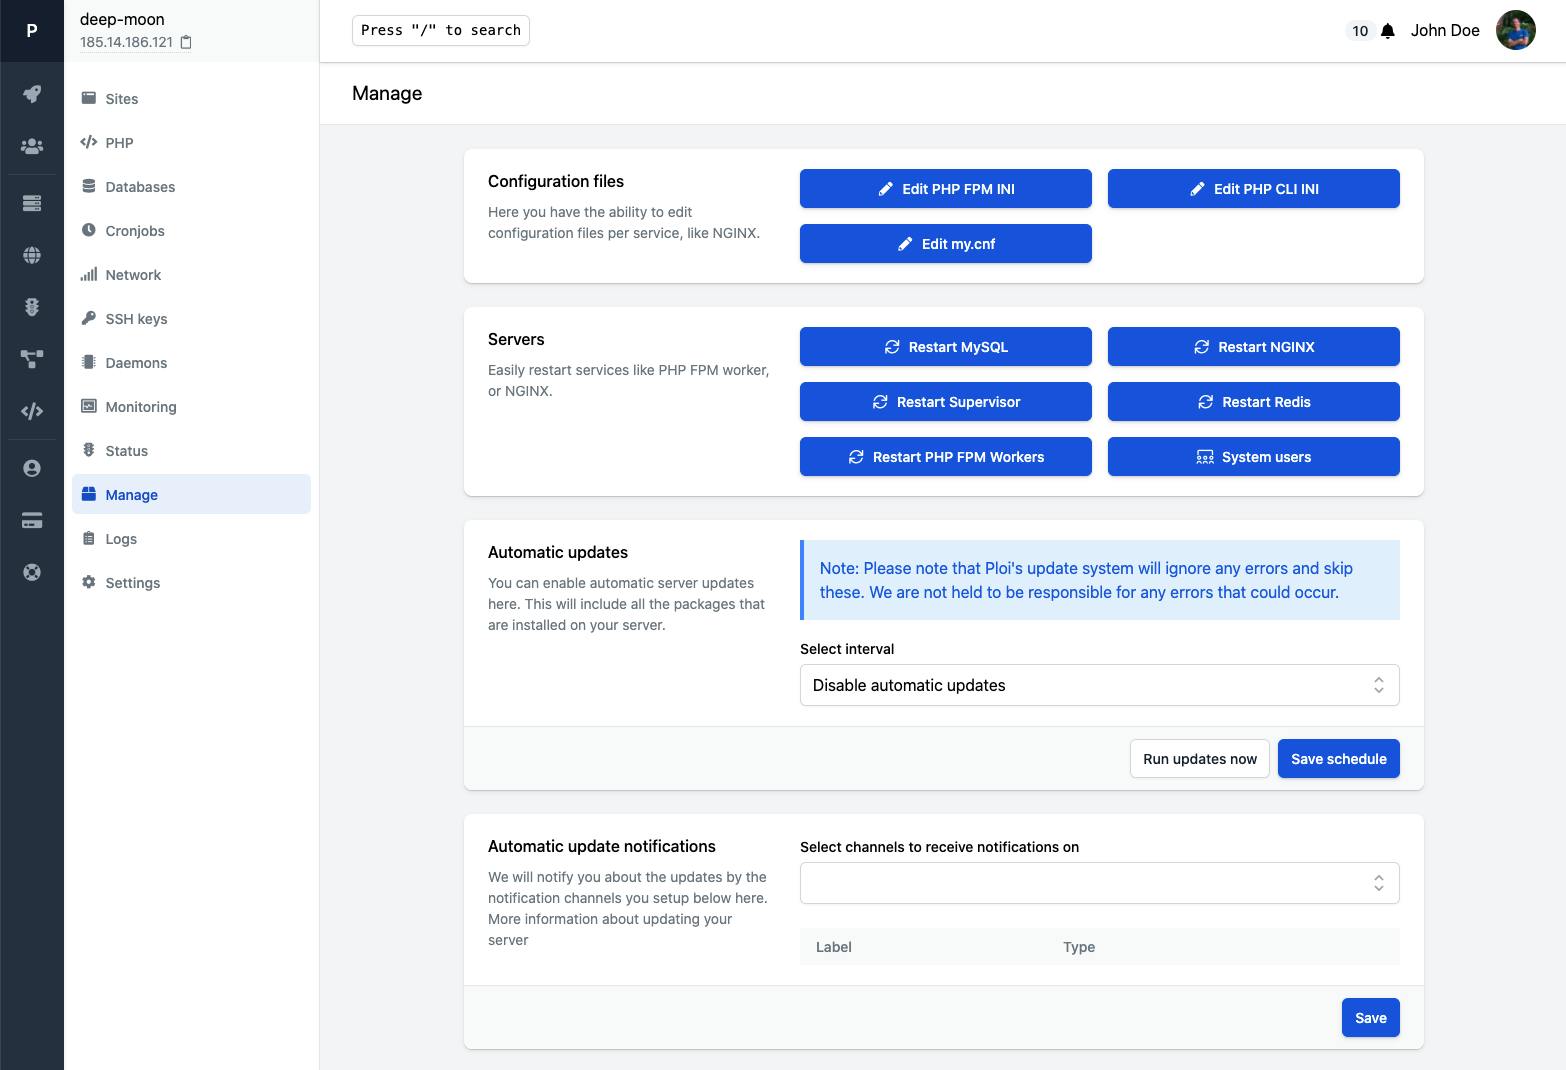Click the traffic light status icon in dark sidebar
Screen dimensions: 1566x1070
[32, 307]
